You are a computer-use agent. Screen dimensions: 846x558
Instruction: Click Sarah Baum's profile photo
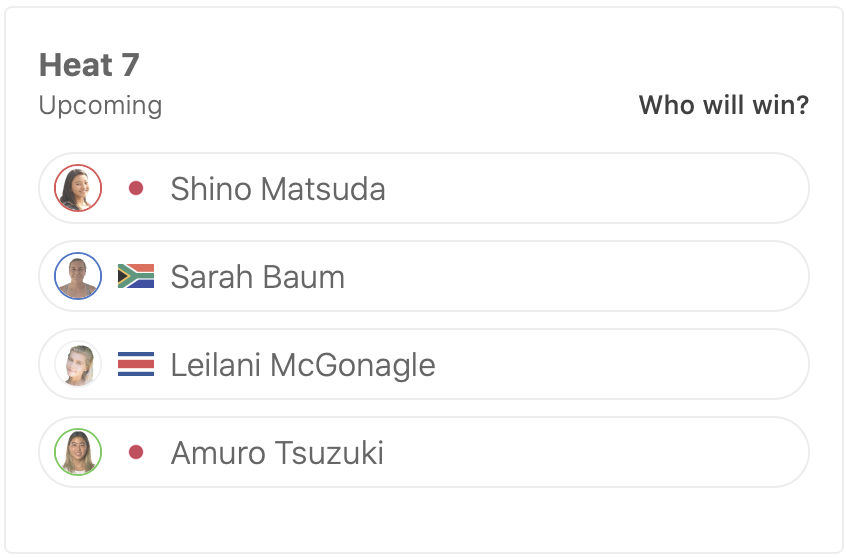coord(78,276)
